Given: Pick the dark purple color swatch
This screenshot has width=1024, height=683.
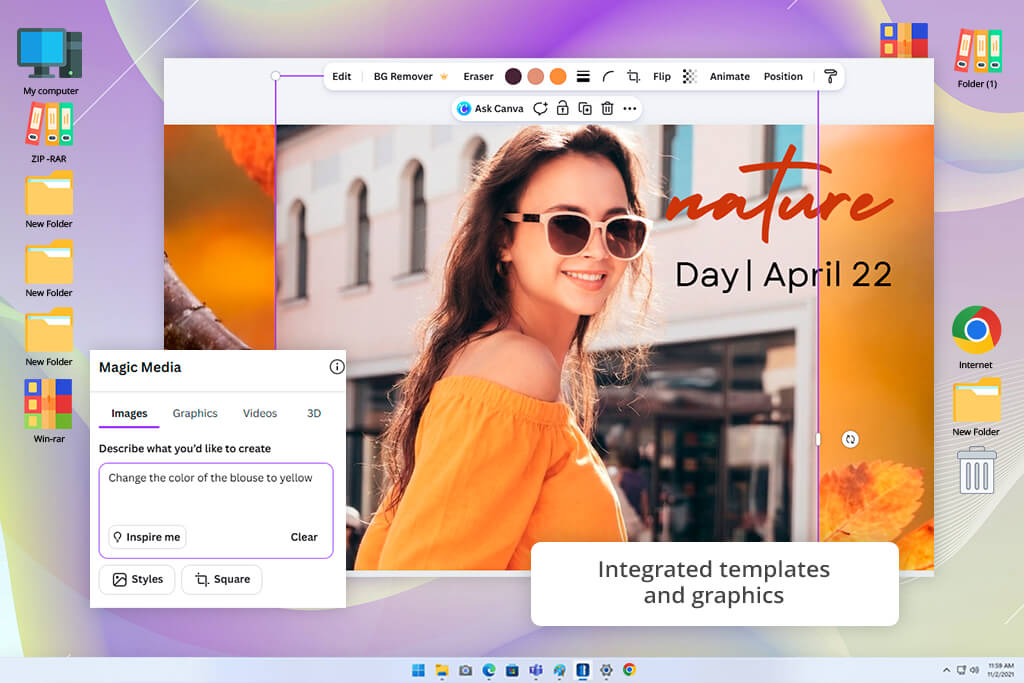Looking at the screenshot, I should click(x=513, y=76).
